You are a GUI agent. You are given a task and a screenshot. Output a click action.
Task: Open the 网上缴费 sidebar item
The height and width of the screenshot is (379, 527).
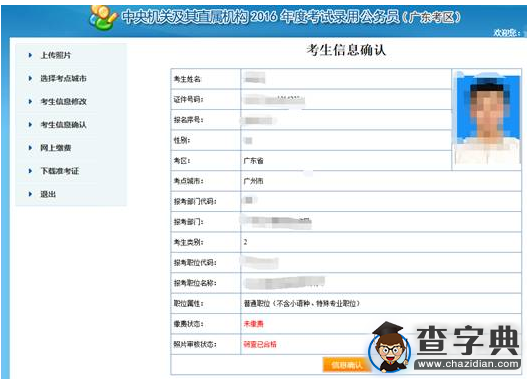pos(56,148)
